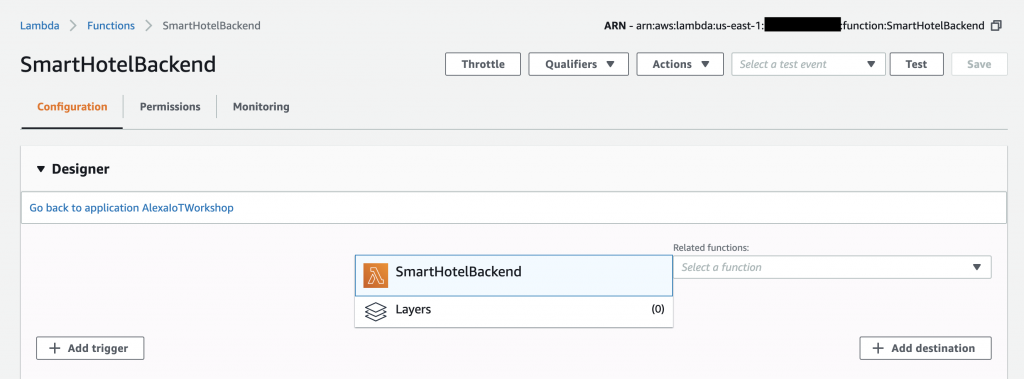Click the Throttle button

[x=483, y=64]
